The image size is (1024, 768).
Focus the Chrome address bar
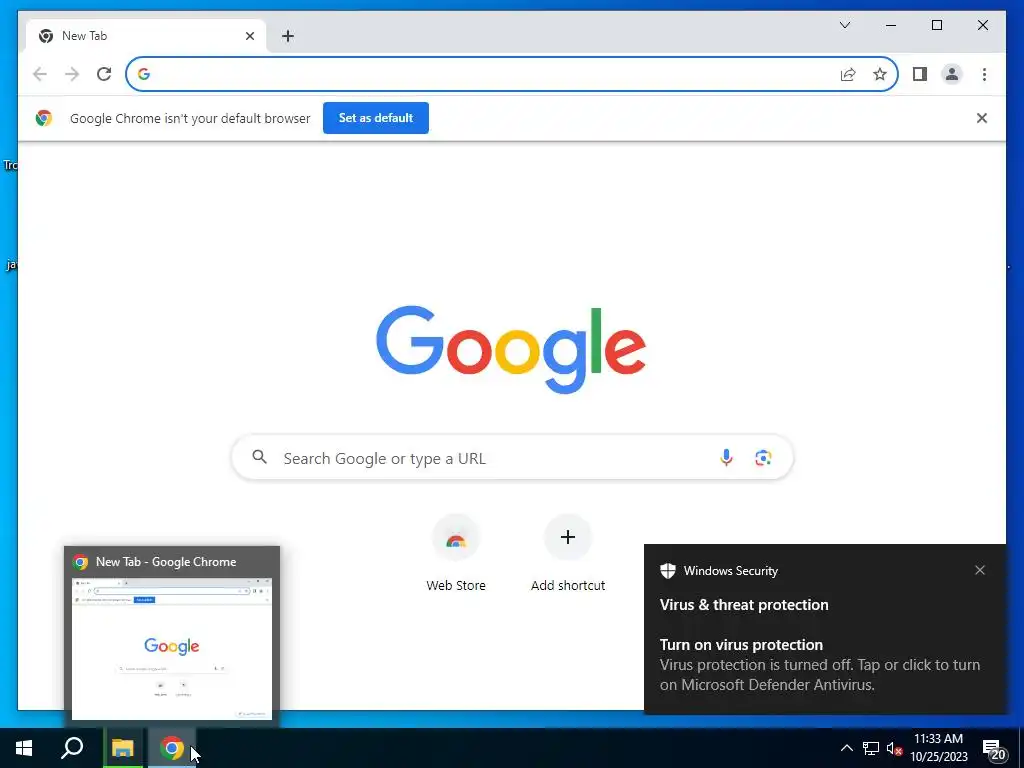(x=512, y=74)
